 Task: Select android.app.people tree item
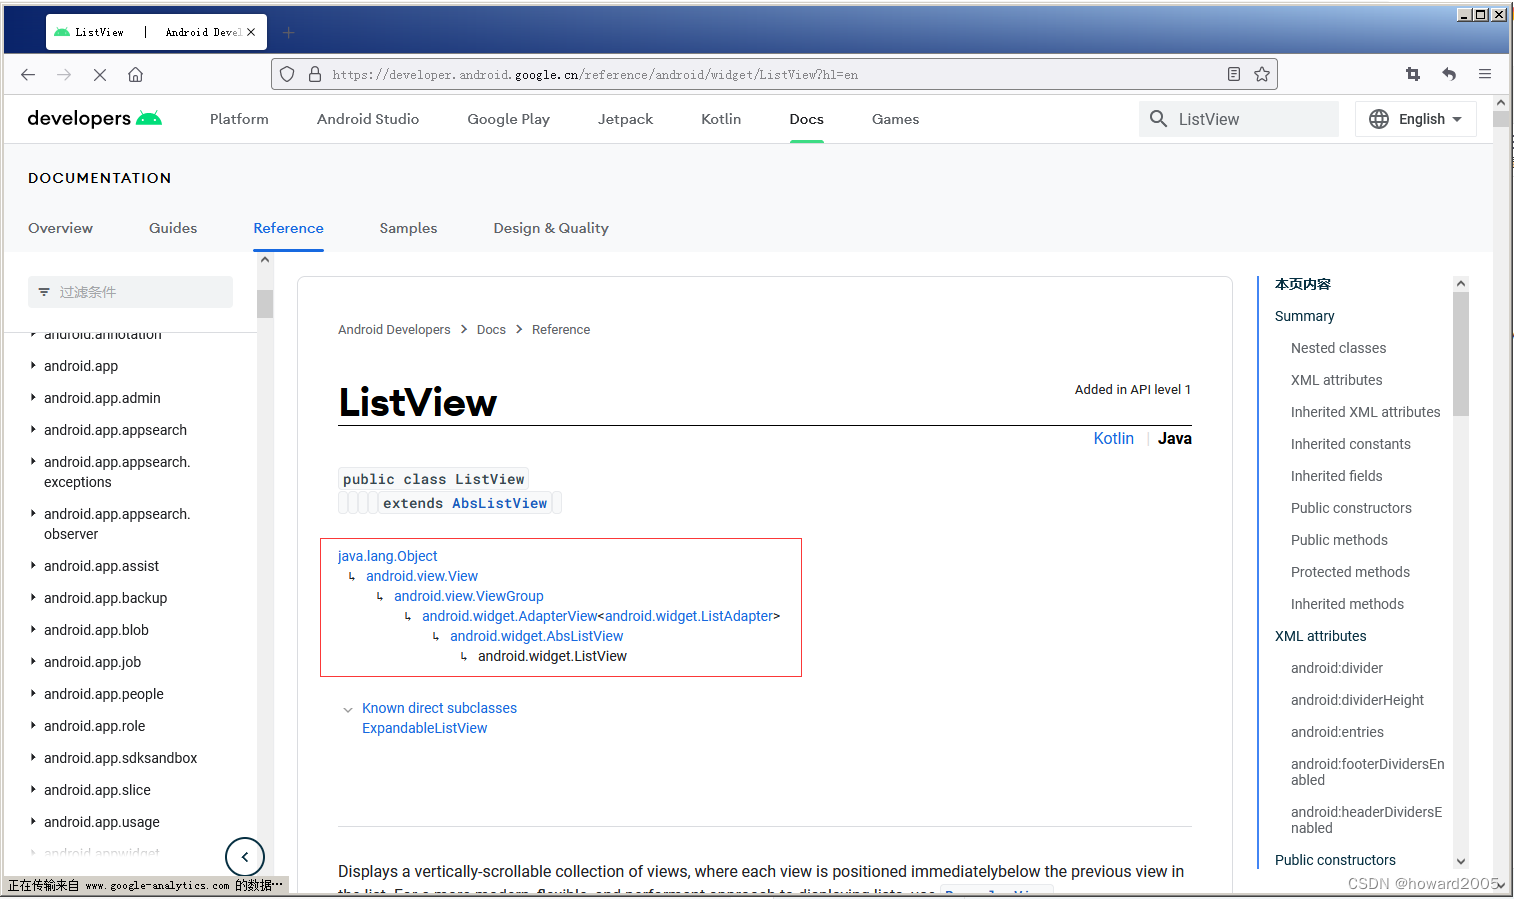[x=103, y=694]
